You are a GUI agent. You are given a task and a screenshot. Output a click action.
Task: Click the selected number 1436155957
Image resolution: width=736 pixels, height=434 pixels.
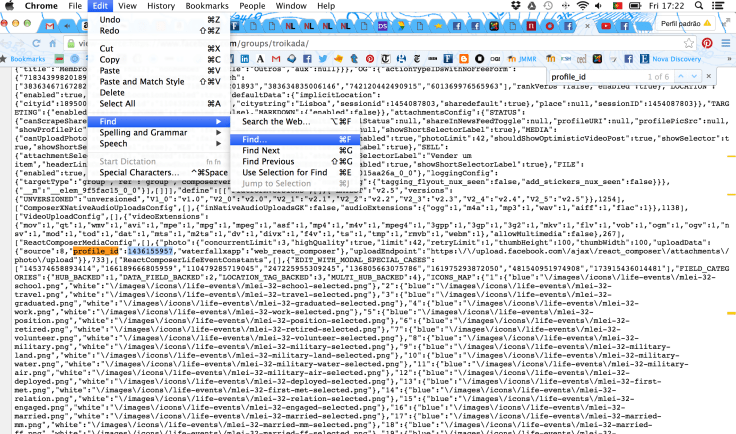pyautogui.click(x=150, y=251)
